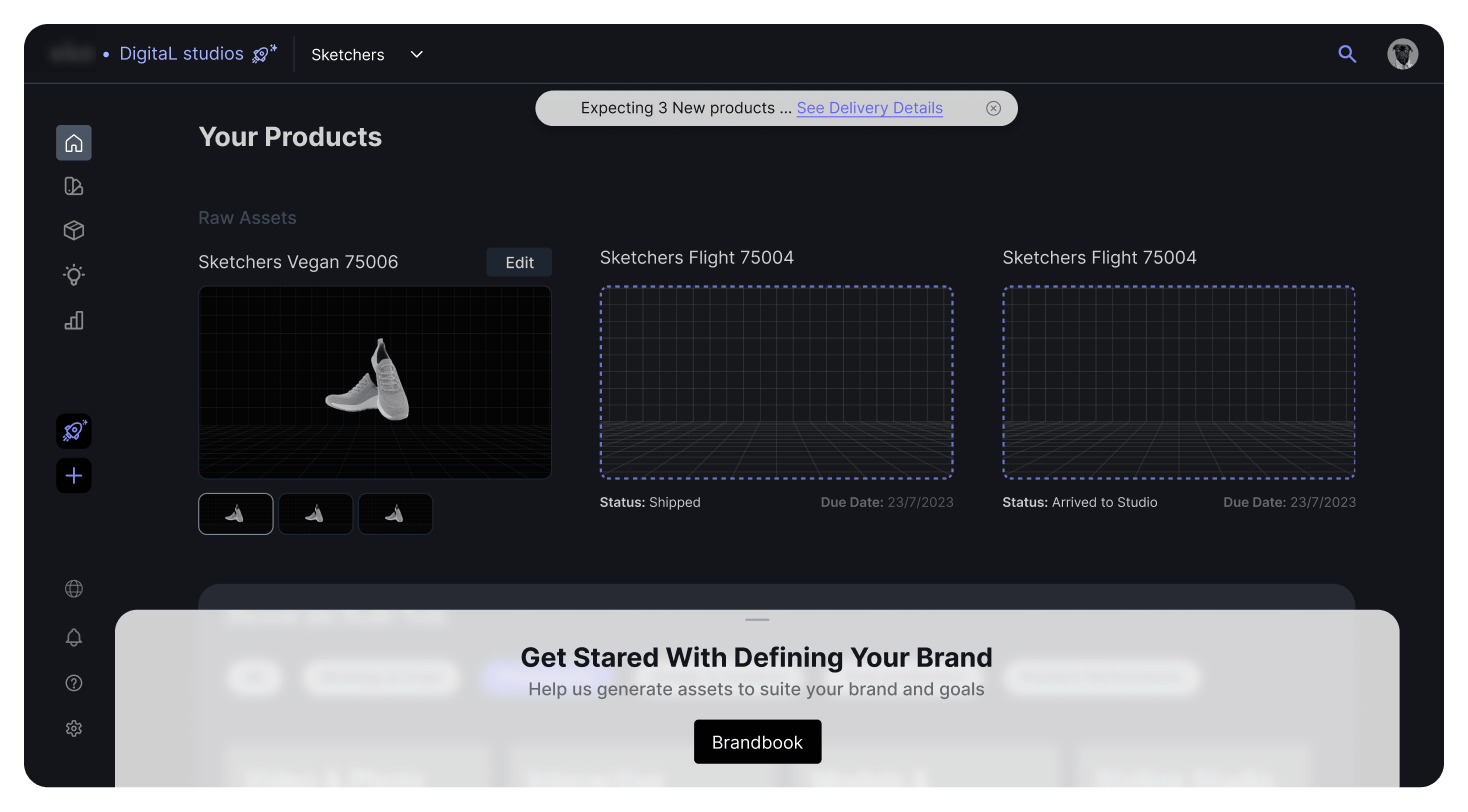1468x812 pixels.
Task: Click the Status: Arrived to Studio text
Action: tap(1080, 502)
